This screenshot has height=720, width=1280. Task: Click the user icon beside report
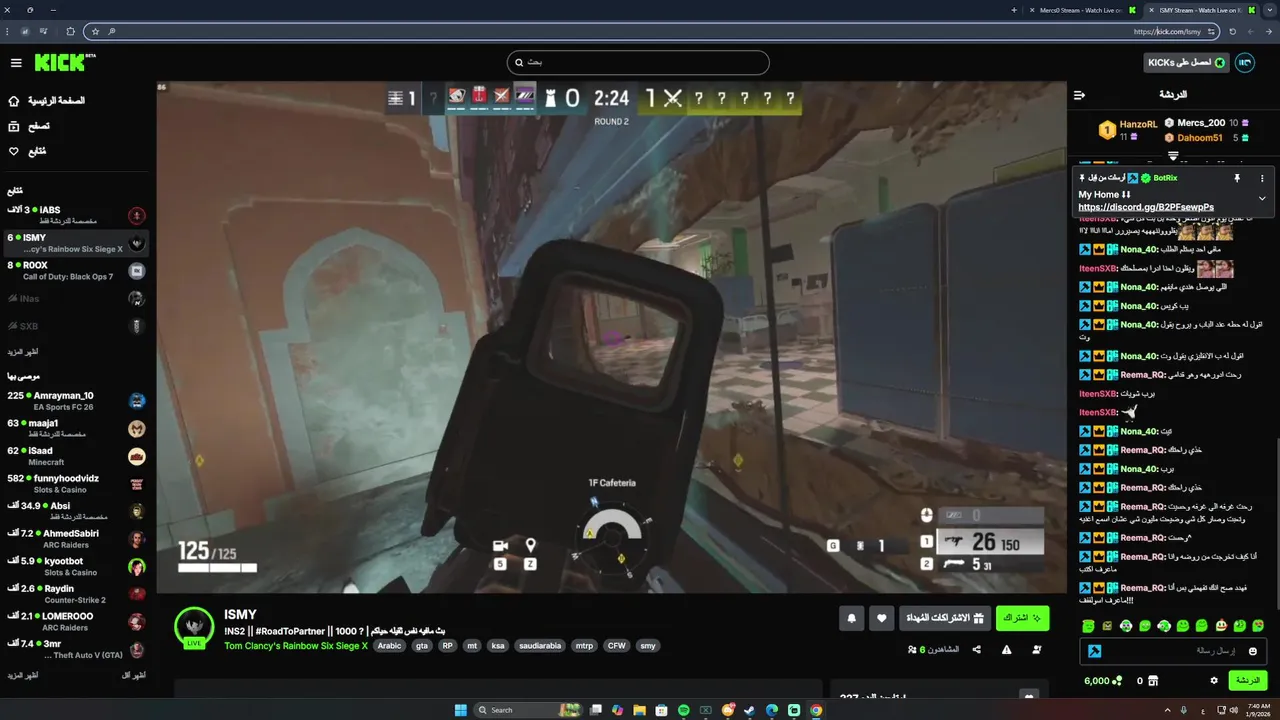tap(1037, 649)
